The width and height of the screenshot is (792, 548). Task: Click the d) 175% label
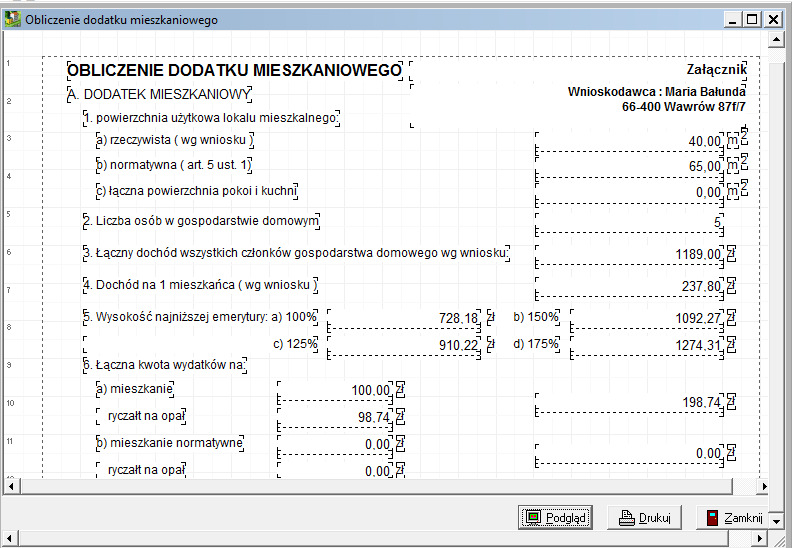[536, 344]
